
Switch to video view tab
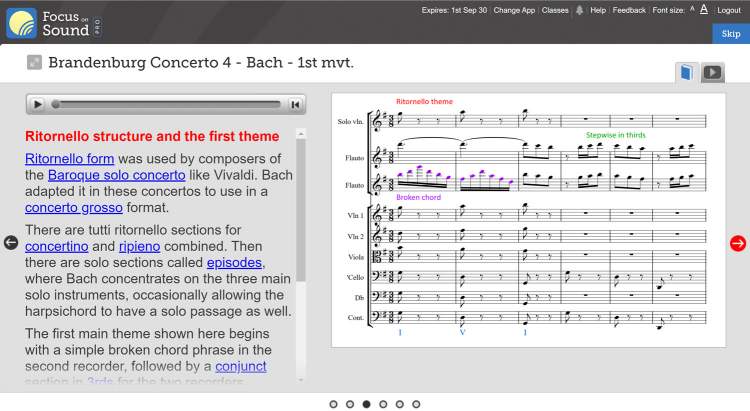pos(712,73)
